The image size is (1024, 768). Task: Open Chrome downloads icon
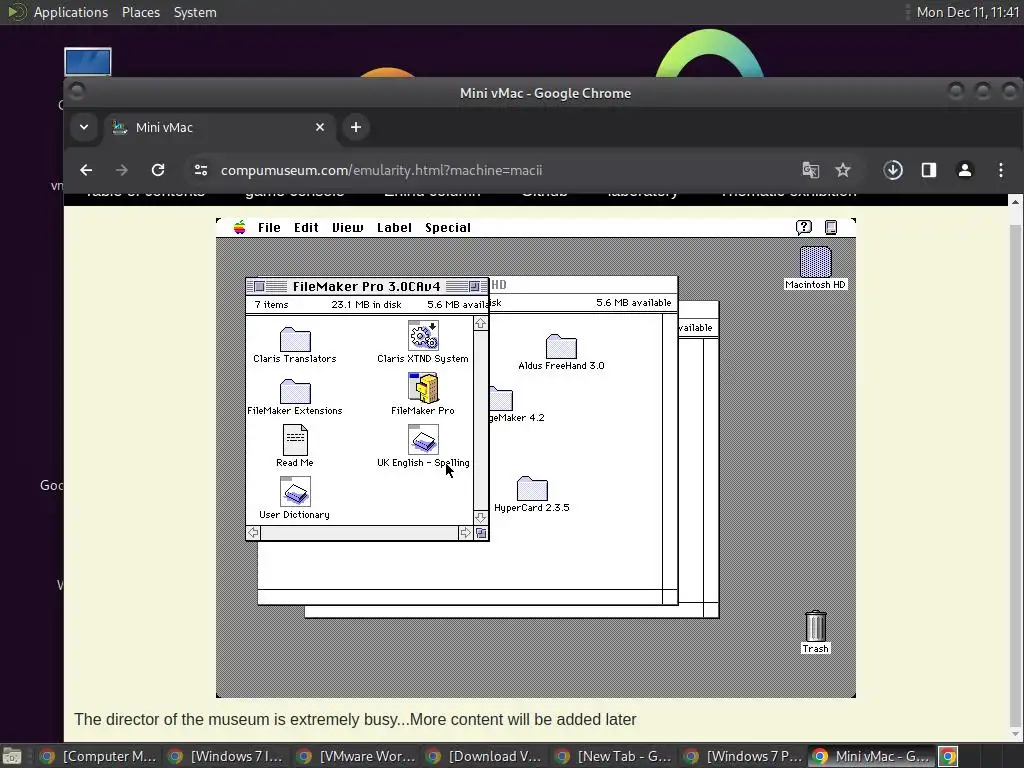point(893,170)
